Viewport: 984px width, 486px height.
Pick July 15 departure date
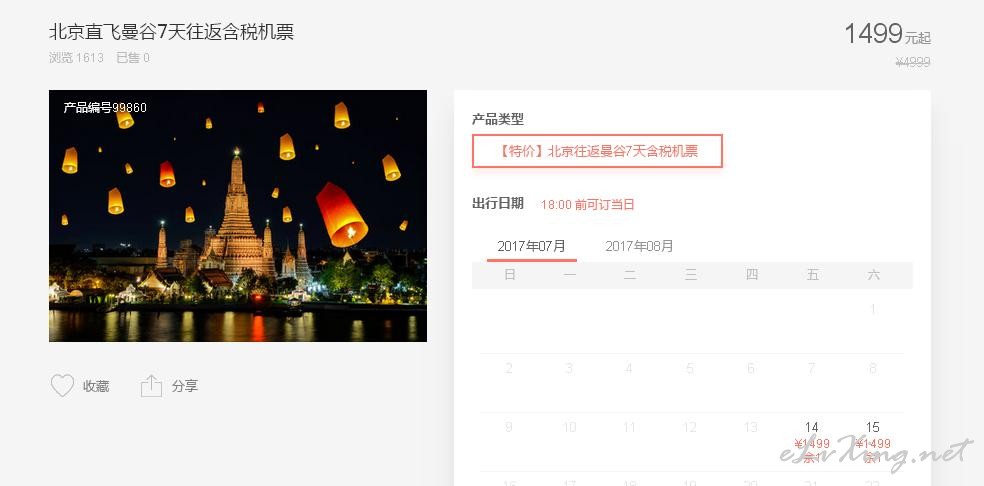coord(872,442)
